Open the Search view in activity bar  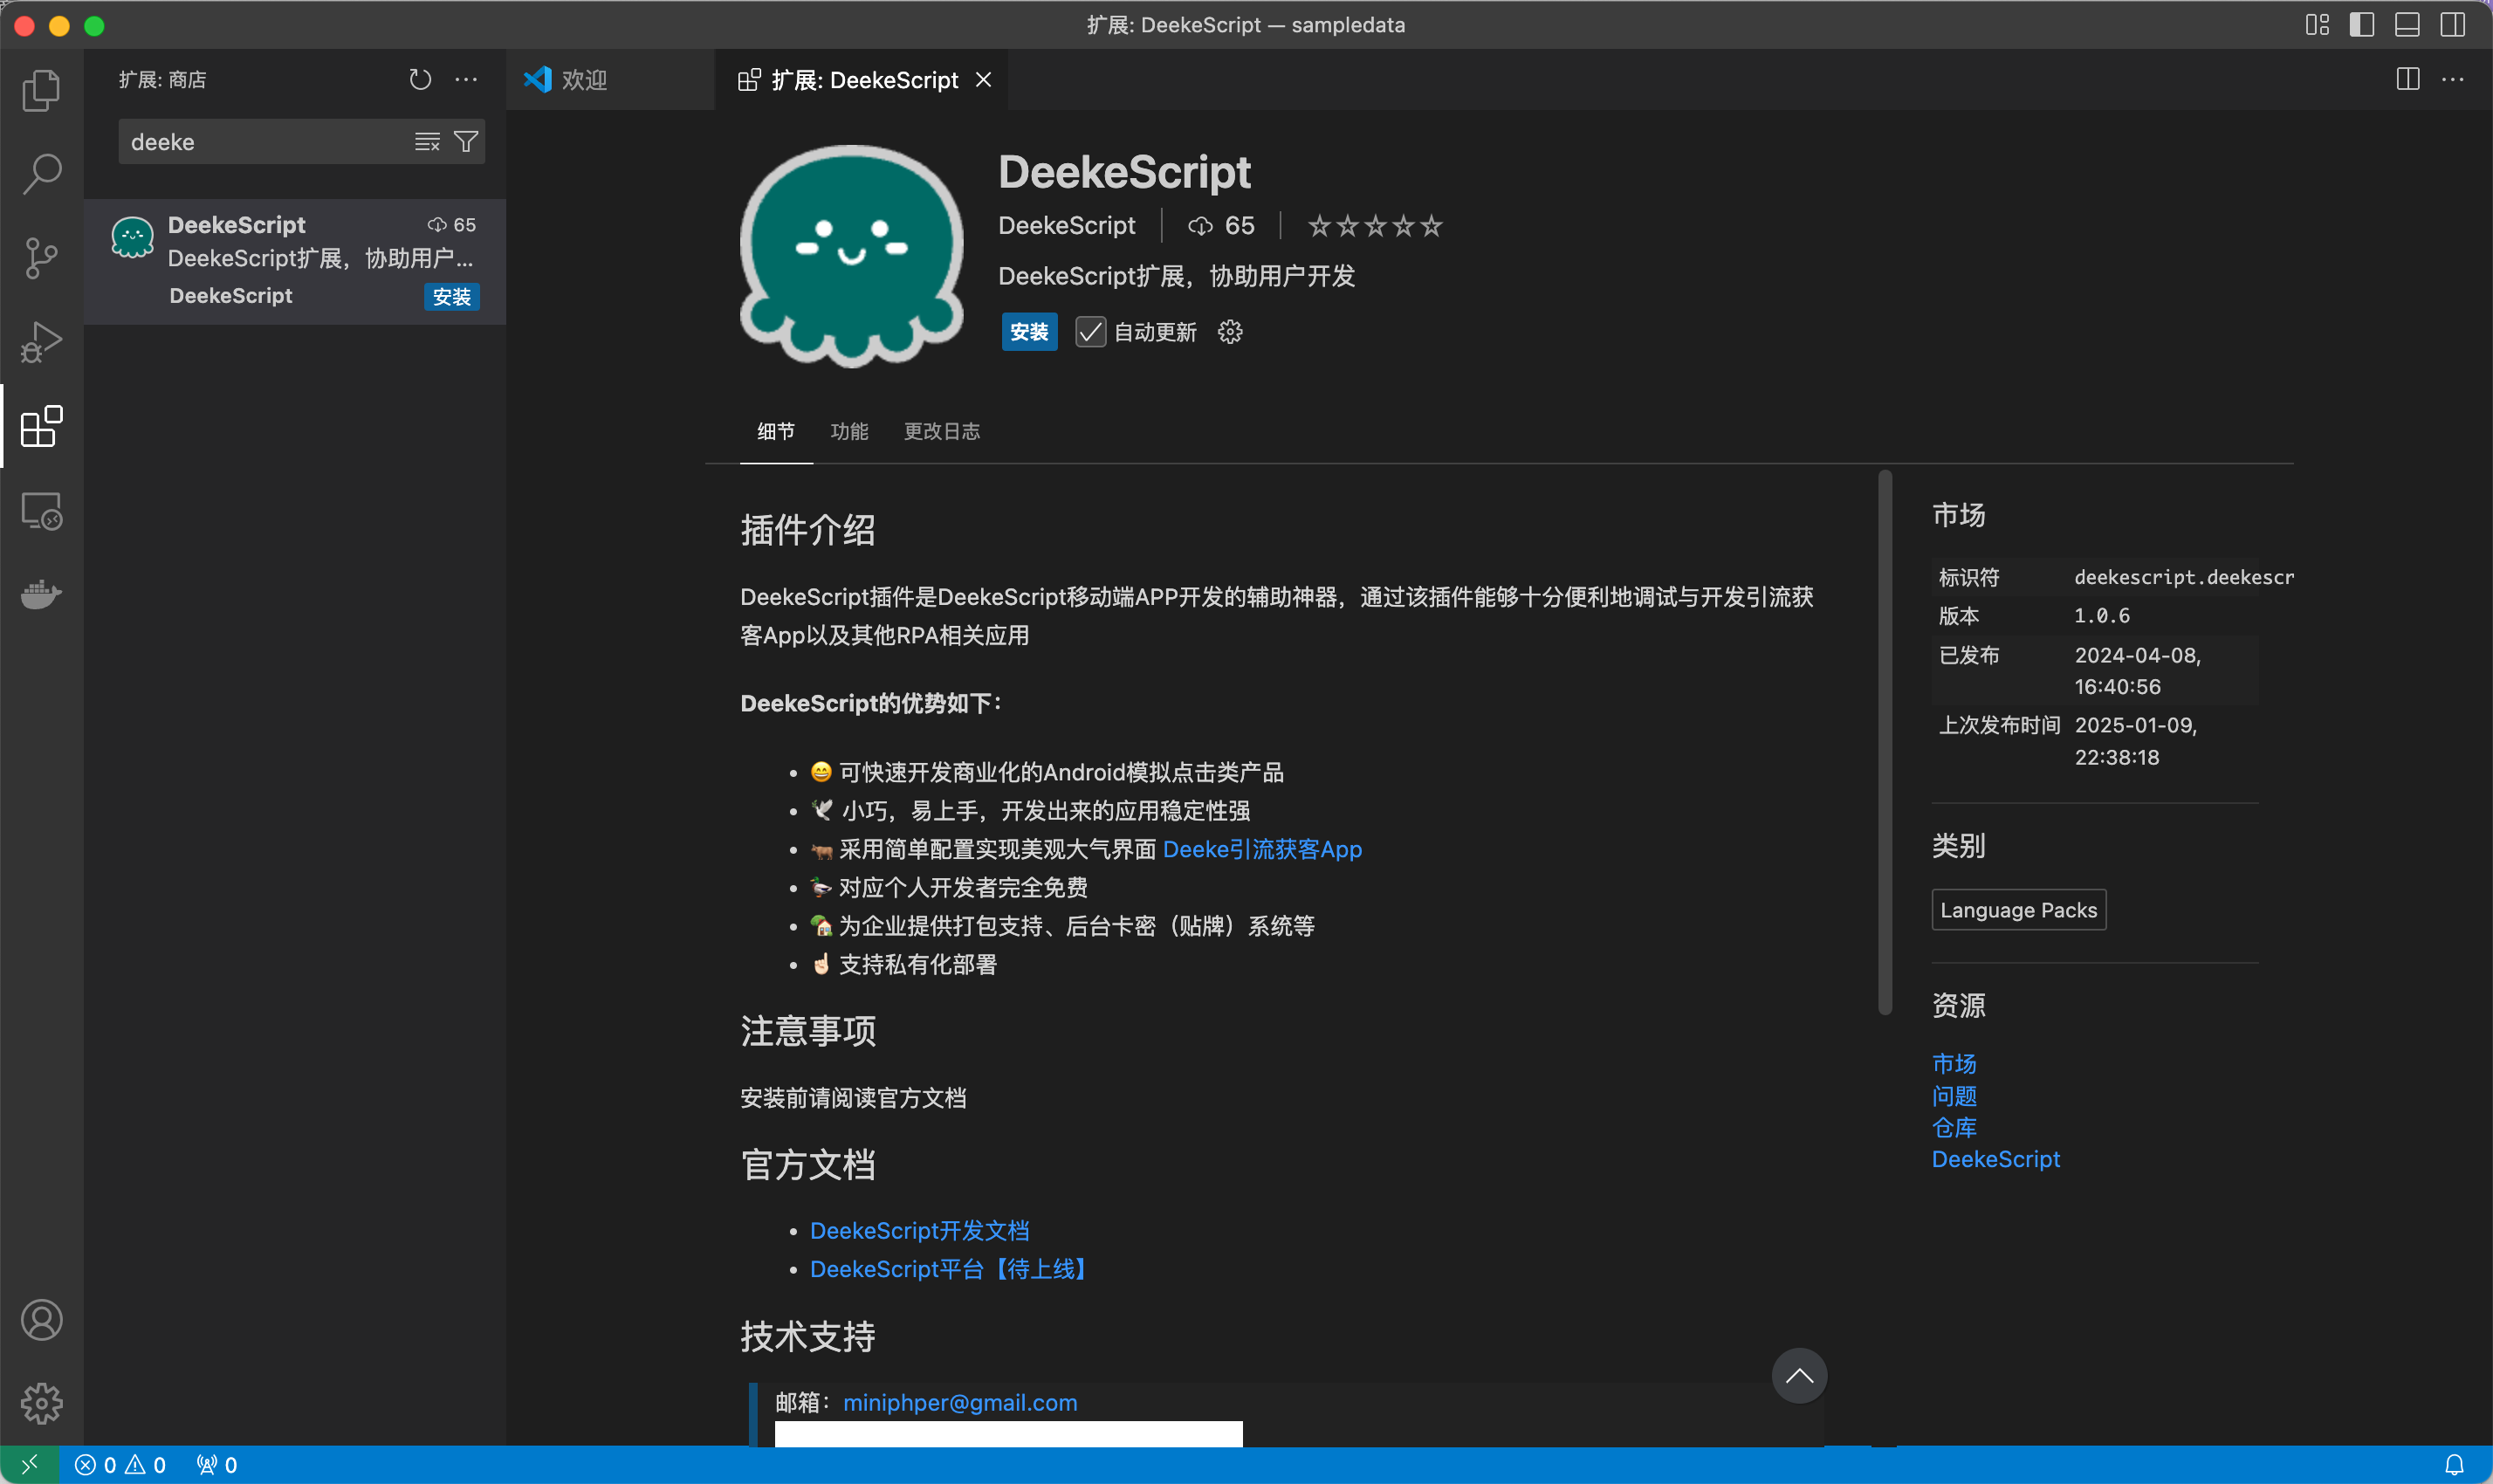41,174
